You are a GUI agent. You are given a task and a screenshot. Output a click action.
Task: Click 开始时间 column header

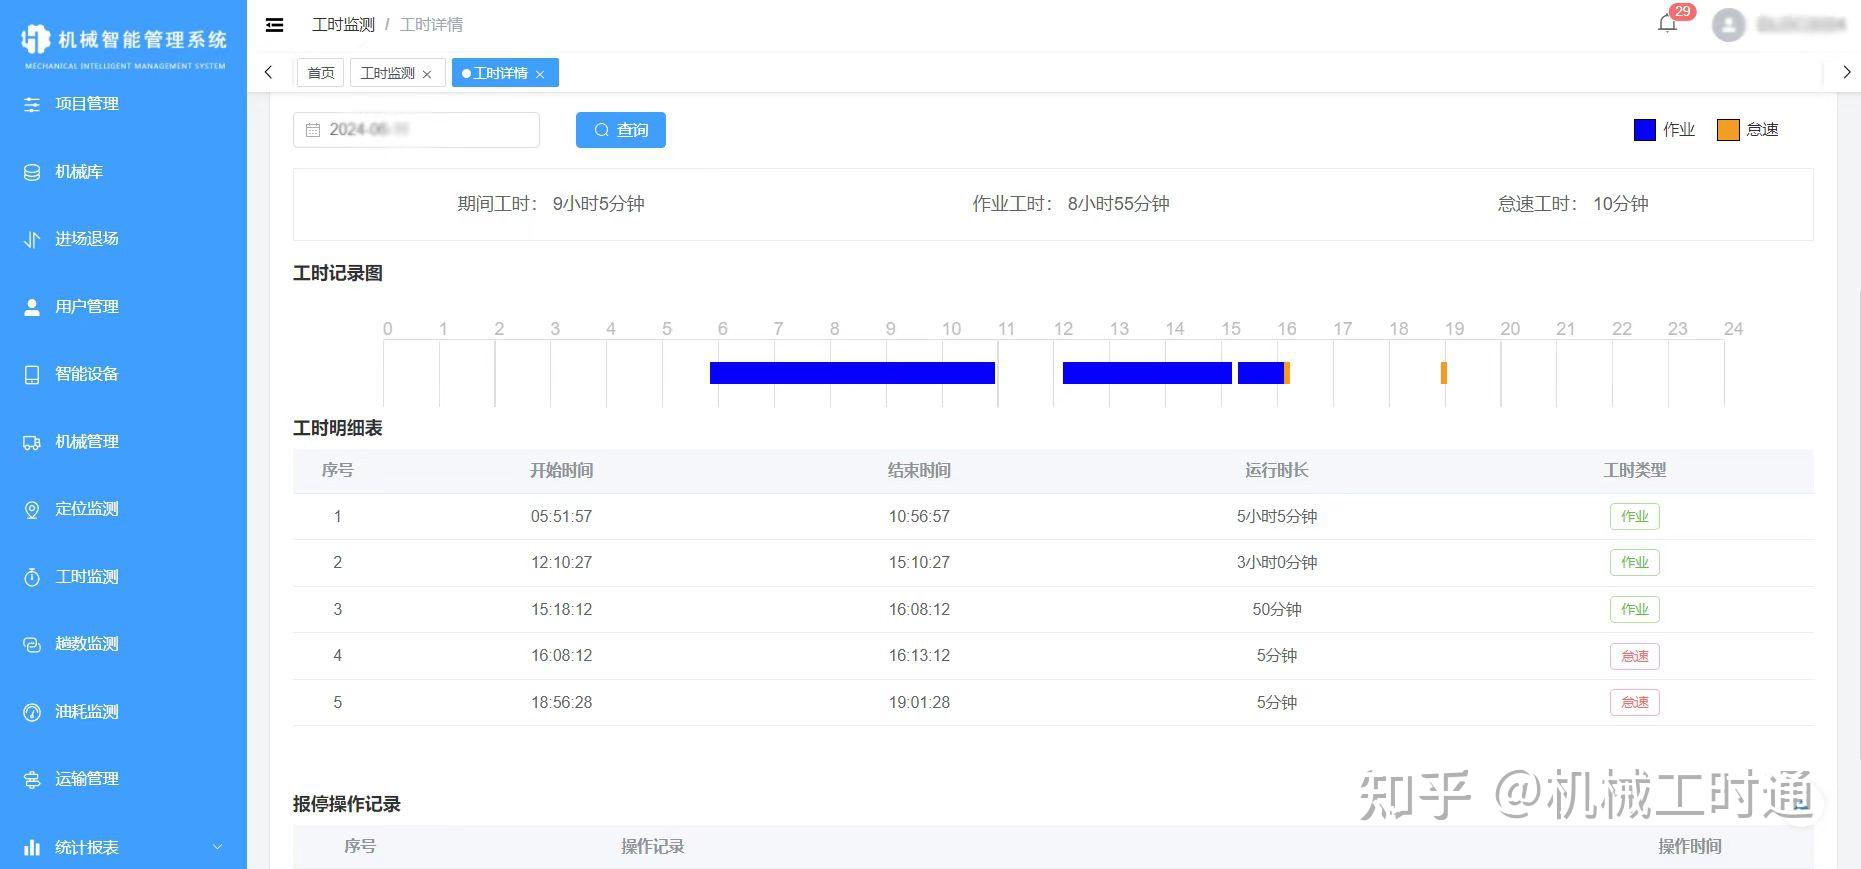click(x=561, y=470)
